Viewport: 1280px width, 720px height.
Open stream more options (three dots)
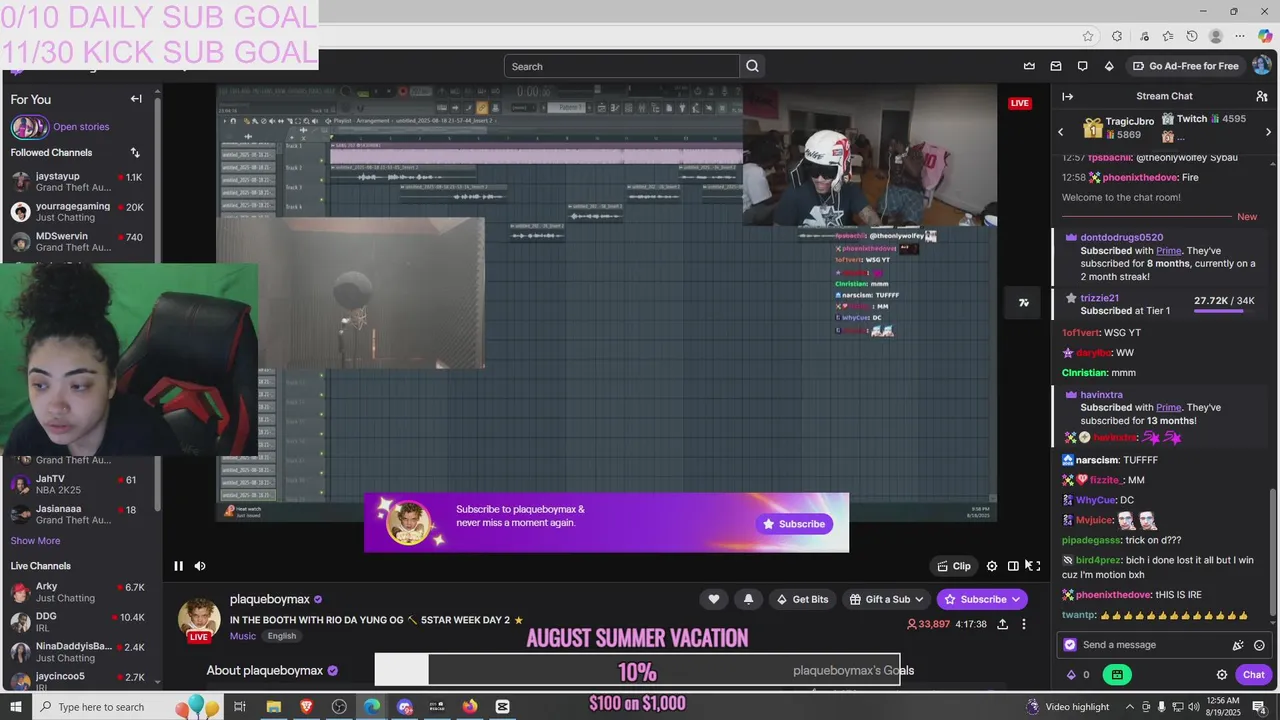(x=1023, y=624)
